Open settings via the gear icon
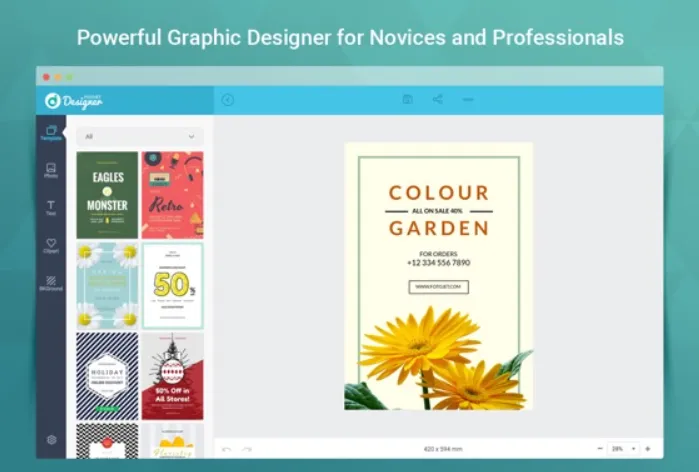699x472 pixels. (x=52, y=440)
